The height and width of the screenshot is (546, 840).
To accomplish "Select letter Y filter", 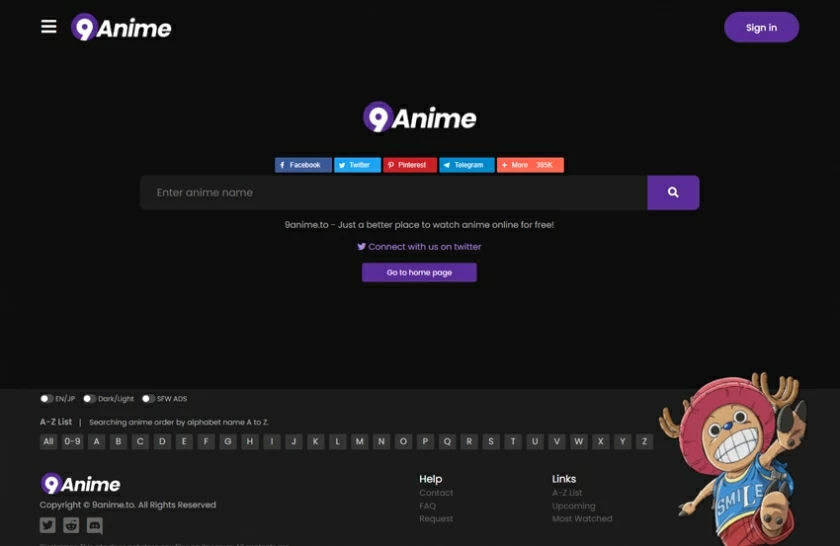I will click(622, 442).
